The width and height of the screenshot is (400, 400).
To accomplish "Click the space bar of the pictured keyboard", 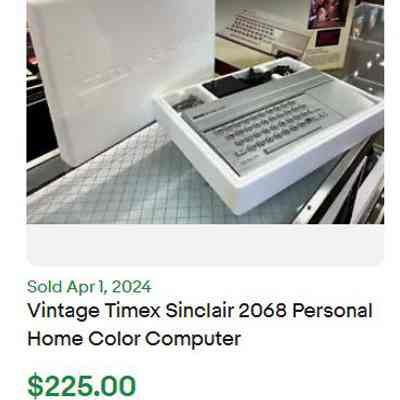I will point(293,139).
